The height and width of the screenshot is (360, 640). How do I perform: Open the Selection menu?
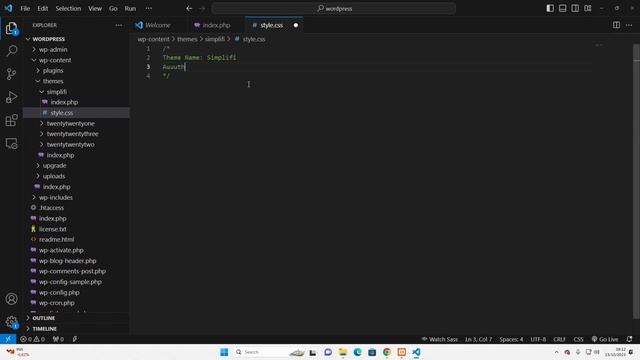click(68, 8)
